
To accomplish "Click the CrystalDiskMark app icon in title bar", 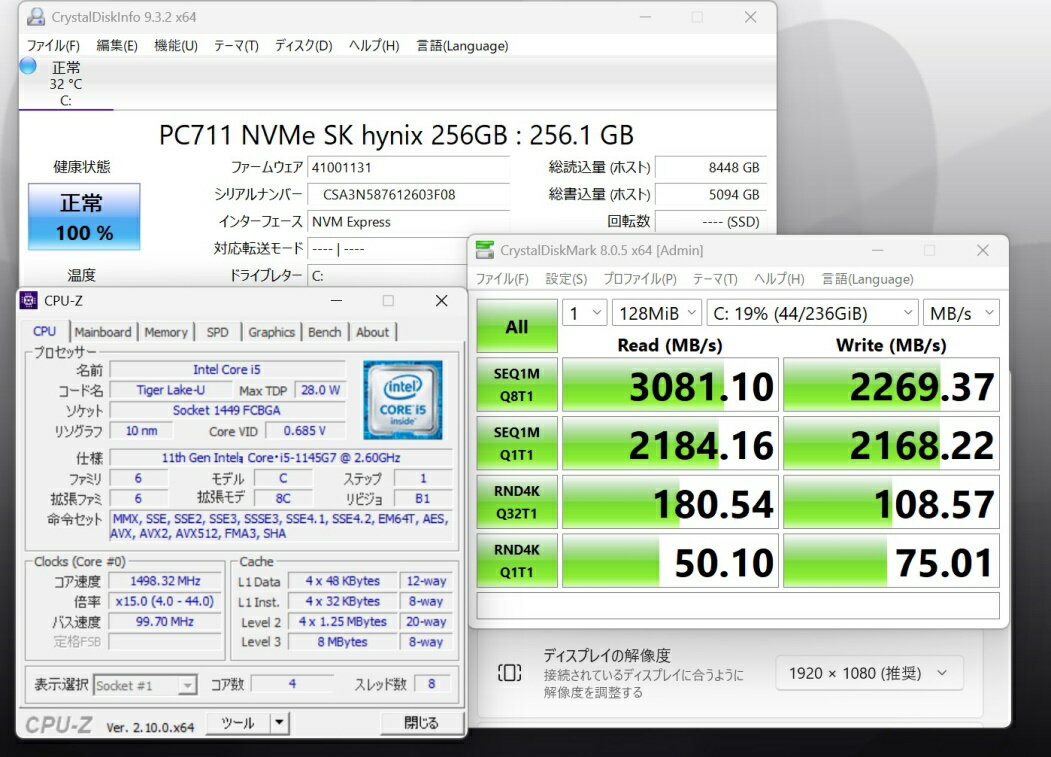I will 485,250.
